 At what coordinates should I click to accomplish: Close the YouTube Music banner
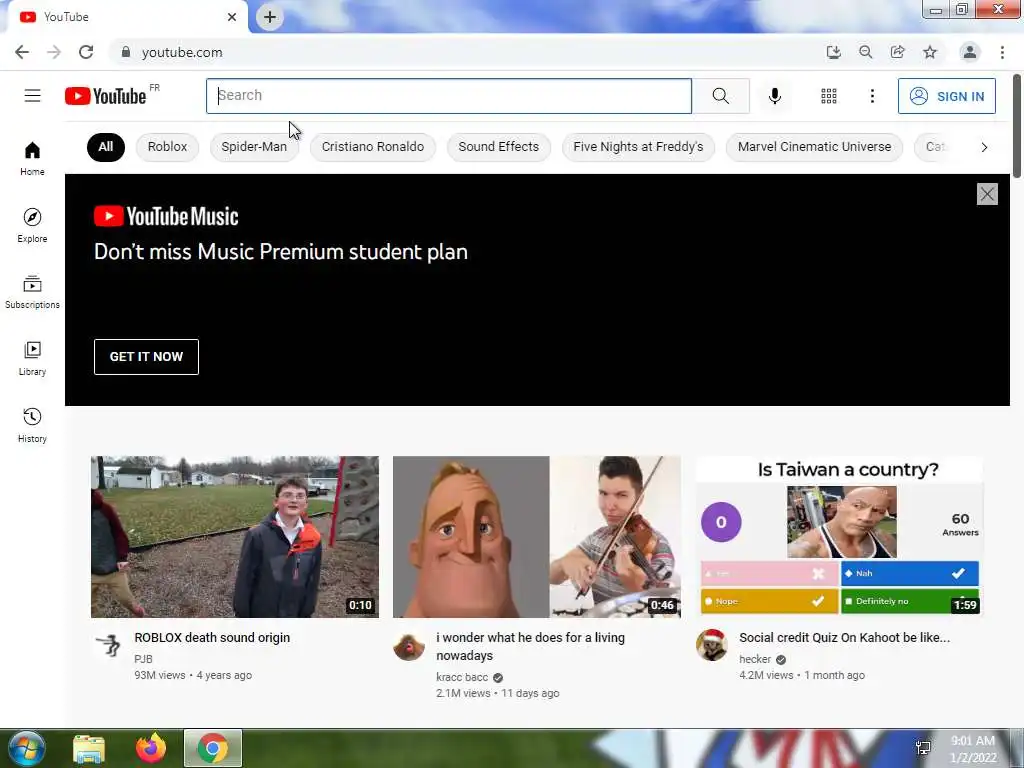point(987,194)
